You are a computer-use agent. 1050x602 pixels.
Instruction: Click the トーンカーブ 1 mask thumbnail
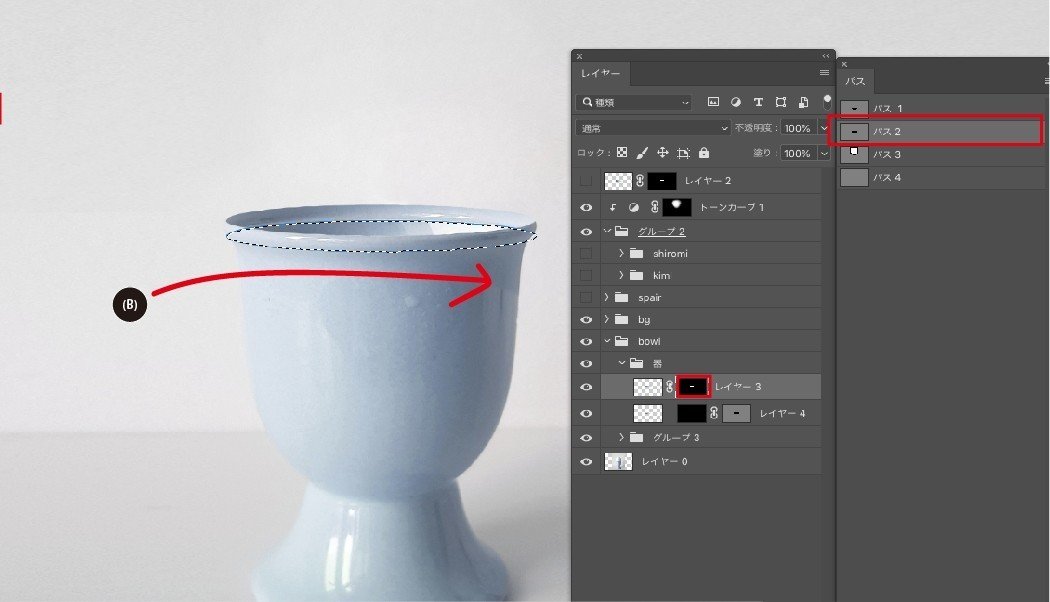[676, 207]
